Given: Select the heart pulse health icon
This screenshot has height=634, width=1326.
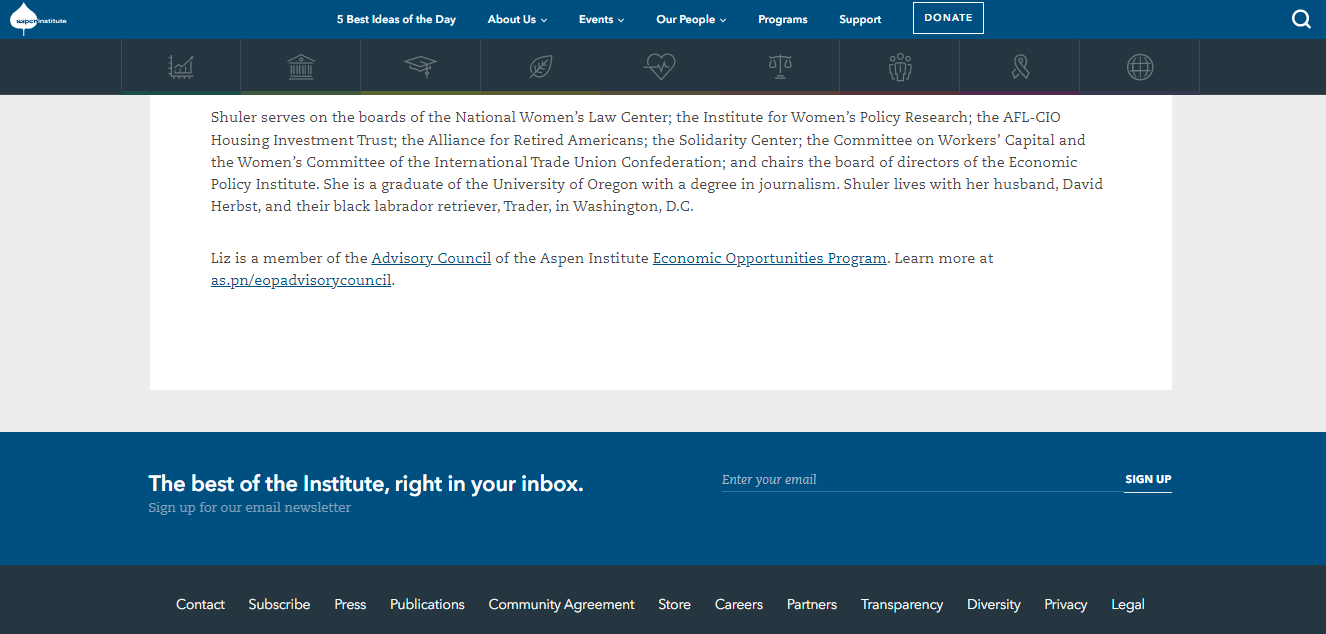Looking at the screenshot, I should click(x=660, y=67).
